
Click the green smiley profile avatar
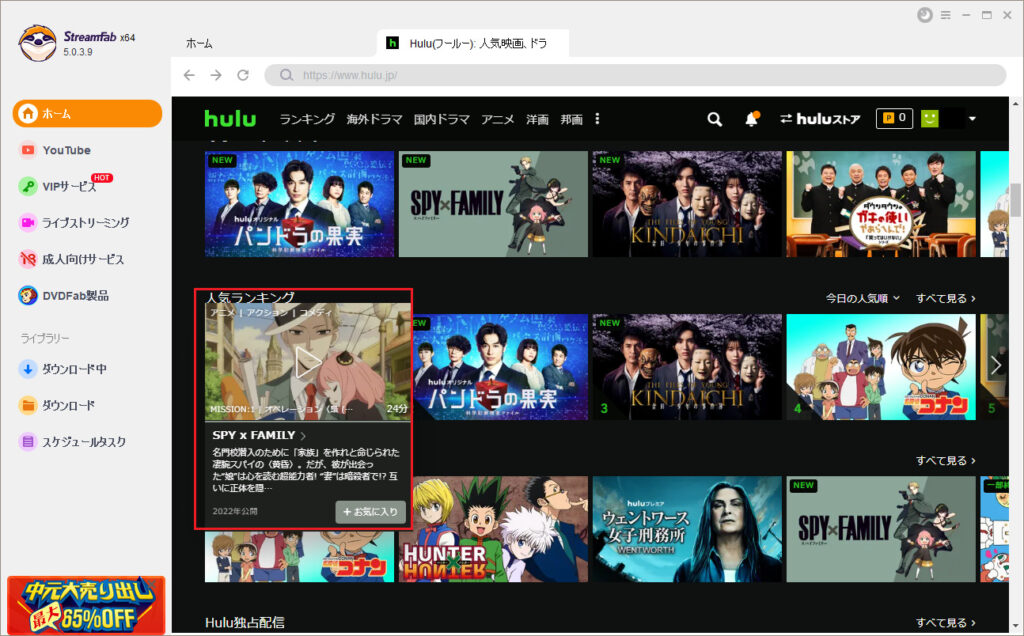[x=929, y=118]
